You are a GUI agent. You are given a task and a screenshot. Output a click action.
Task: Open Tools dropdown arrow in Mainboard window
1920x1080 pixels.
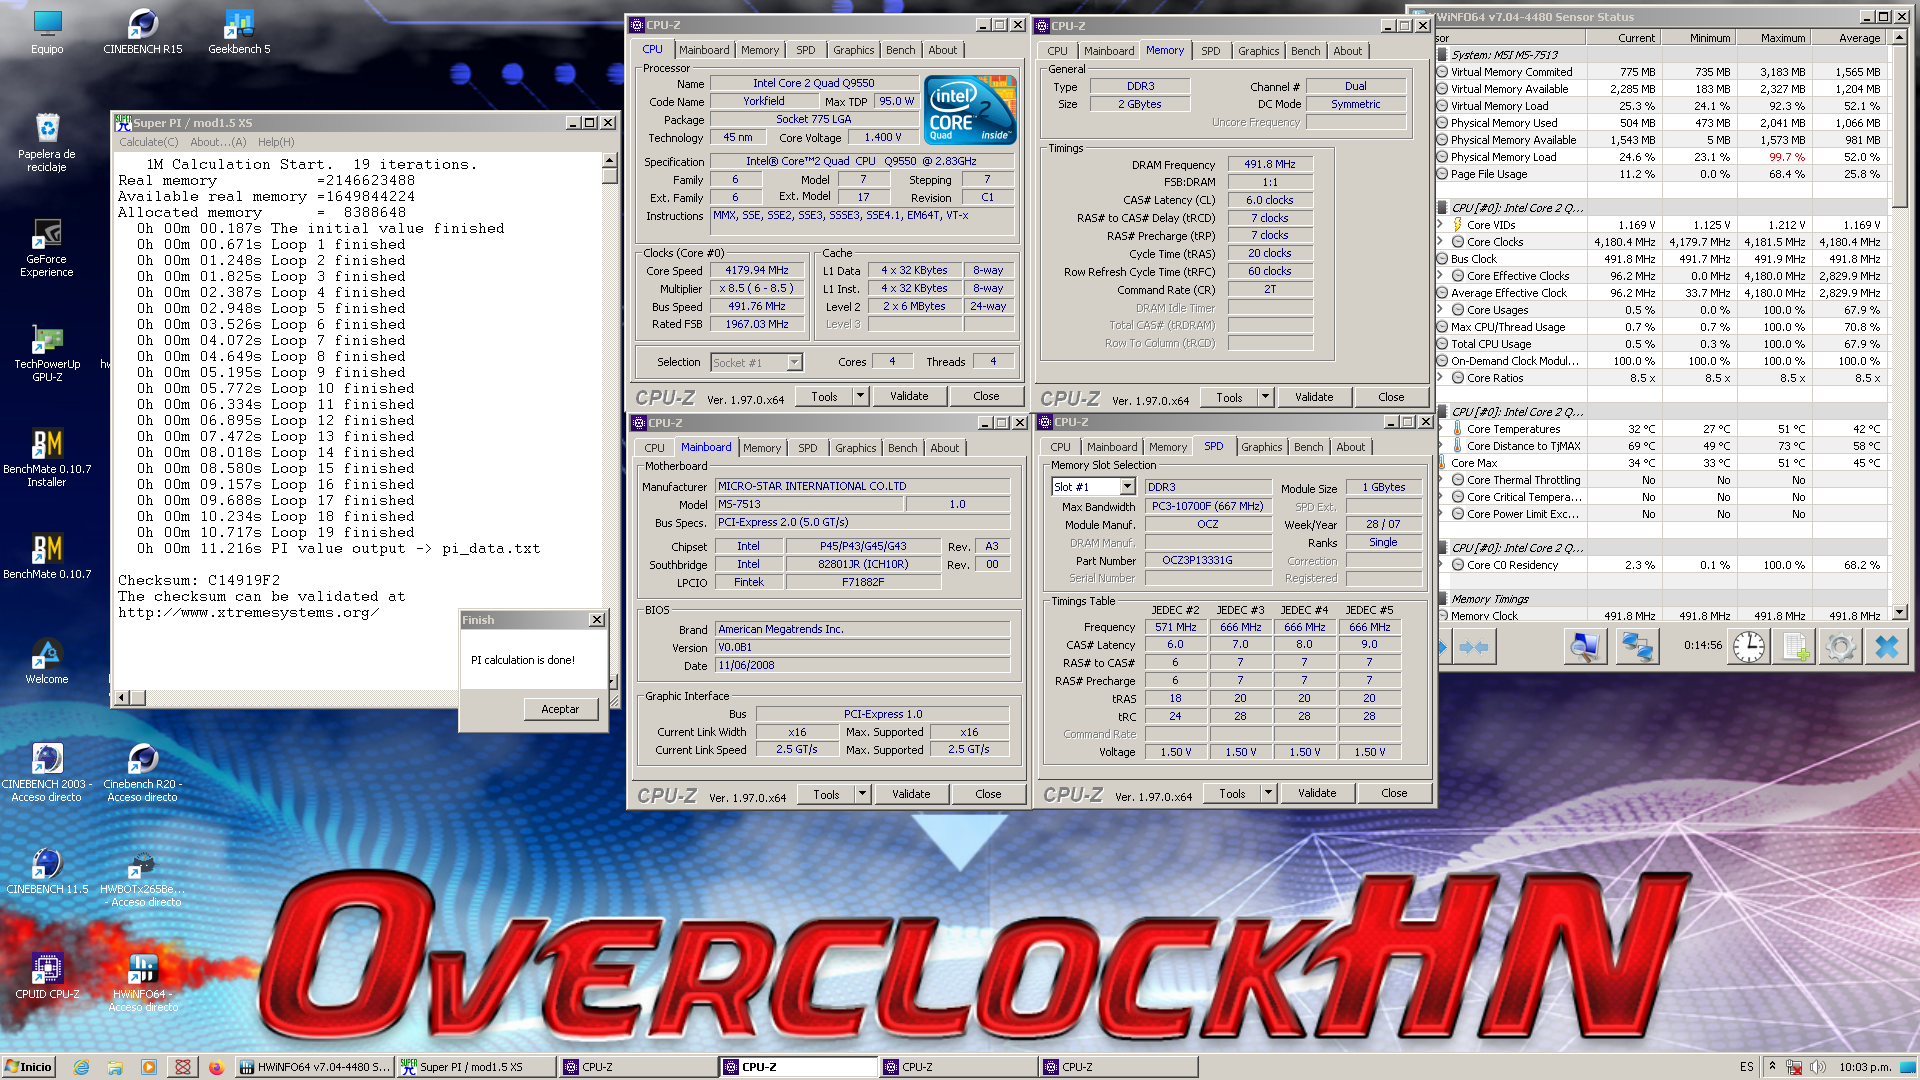(862, 794)
